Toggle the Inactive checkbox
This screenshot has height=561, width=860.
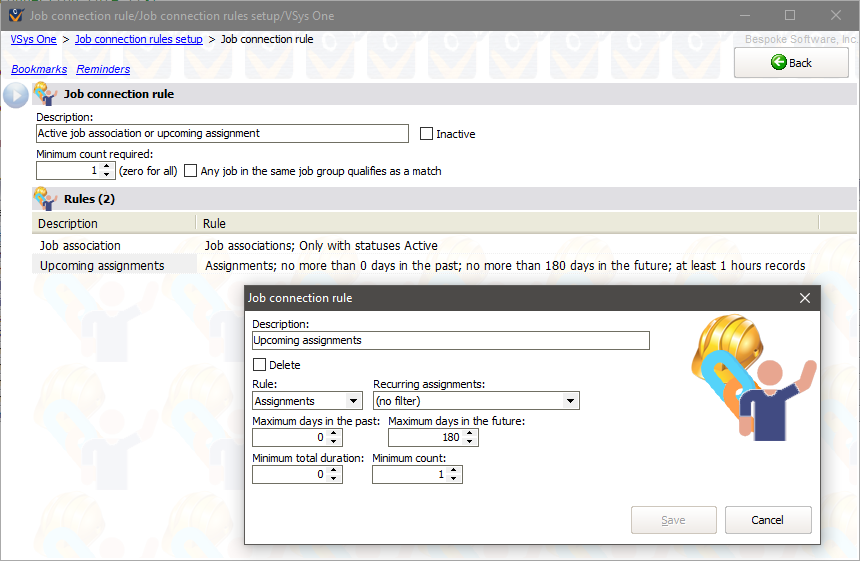[x=427, y=134]
